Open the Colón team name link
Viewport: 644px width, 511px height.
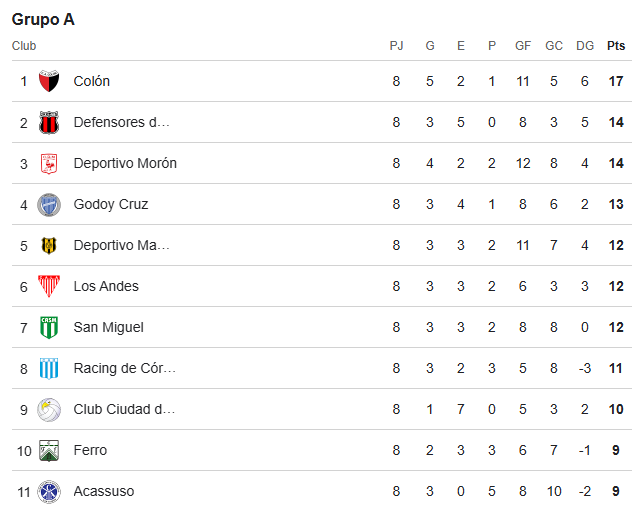pos(92,81)
